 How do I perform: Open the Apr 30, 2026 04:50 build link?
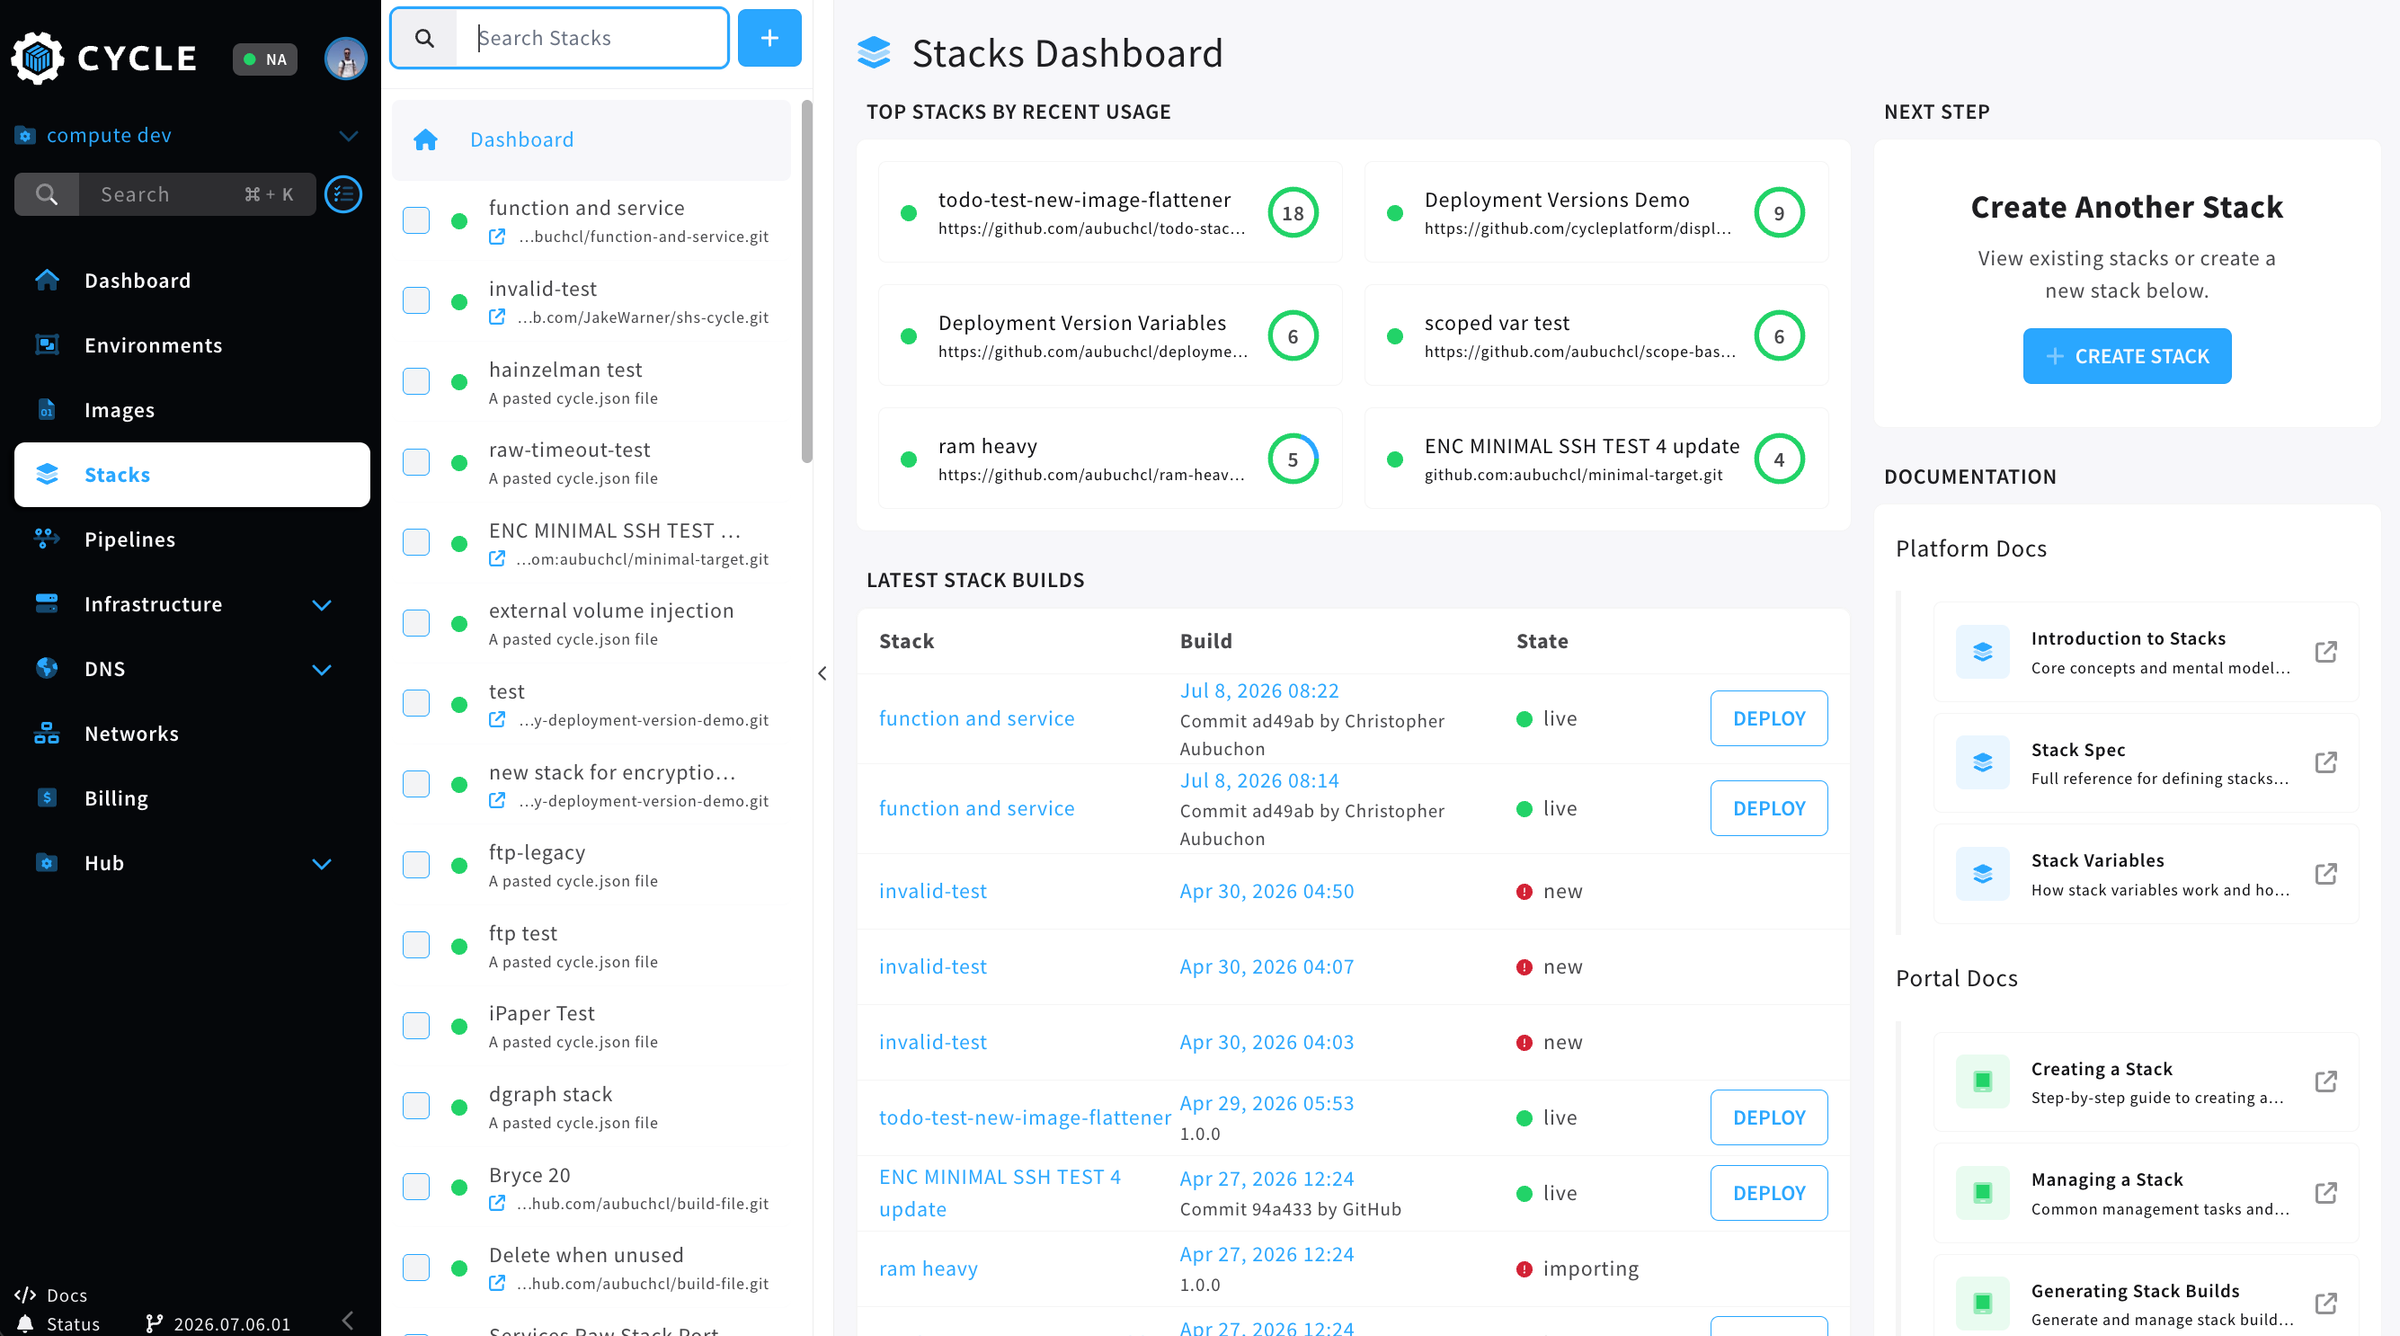(1266, 891)
